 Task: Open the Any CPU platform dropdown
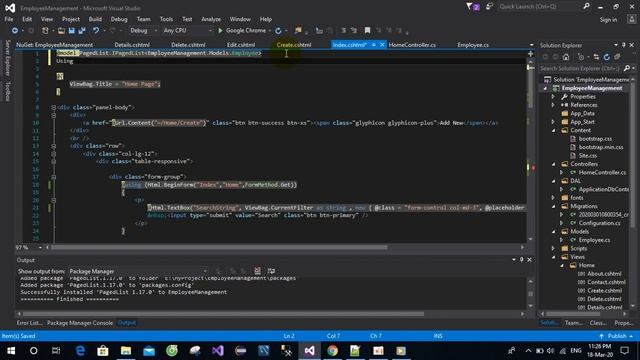click(x=187, y=31)
